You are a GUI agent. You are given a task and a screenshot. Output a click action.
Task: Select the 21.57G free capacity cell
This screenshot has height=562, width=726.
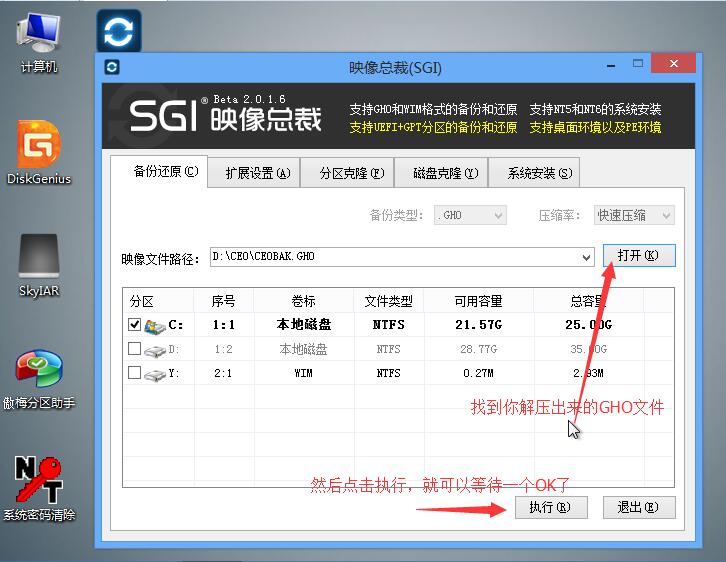click(x=478, y=325)
